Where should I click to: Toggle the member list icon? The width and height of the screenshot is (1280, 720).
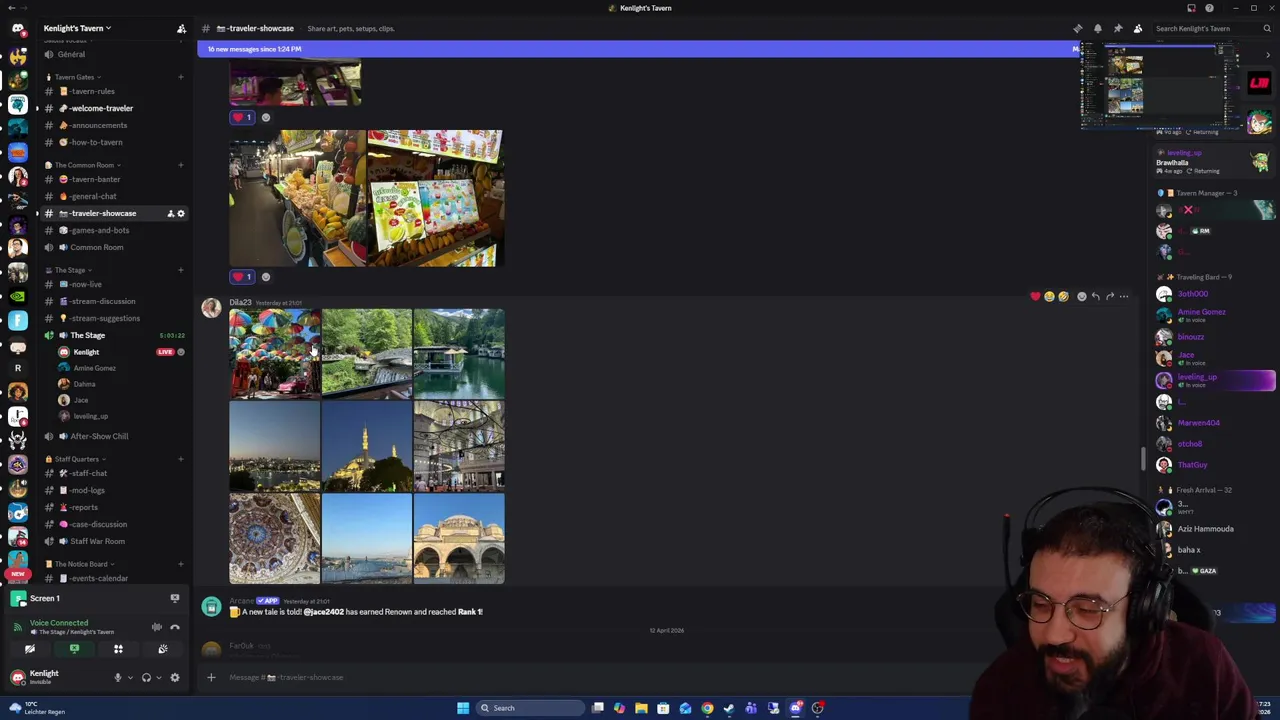click(x=1137, y=28)
